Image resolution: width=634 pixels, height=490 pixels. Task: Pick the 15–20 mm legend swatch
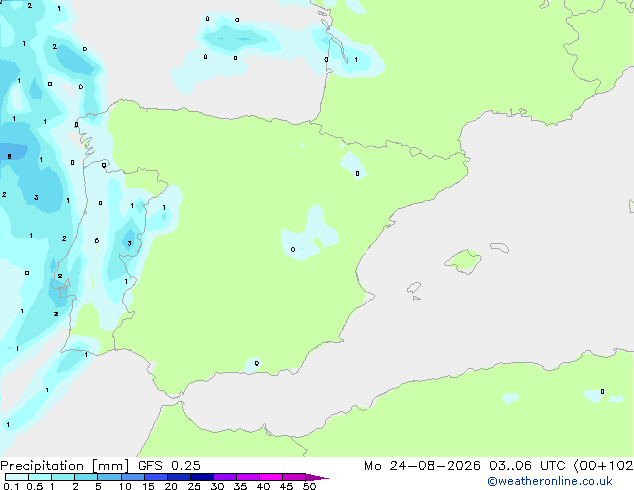click(155, 477)
